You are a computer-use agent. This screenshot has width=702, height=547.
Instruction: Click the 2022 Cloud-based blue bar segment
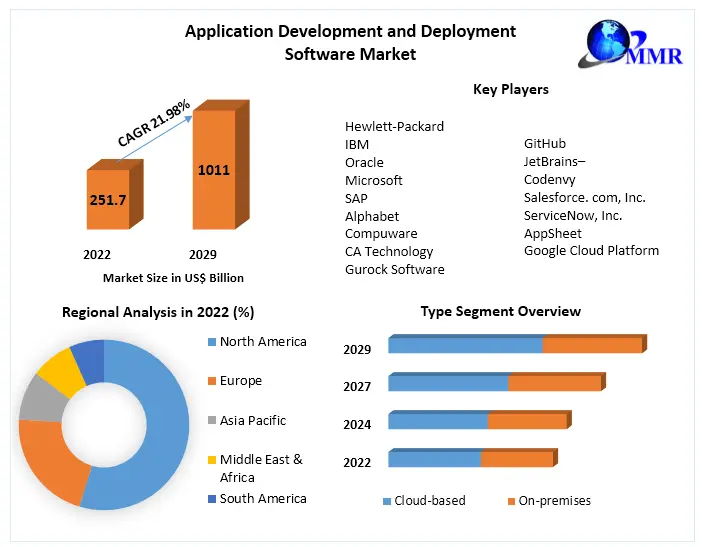(434, 459)
